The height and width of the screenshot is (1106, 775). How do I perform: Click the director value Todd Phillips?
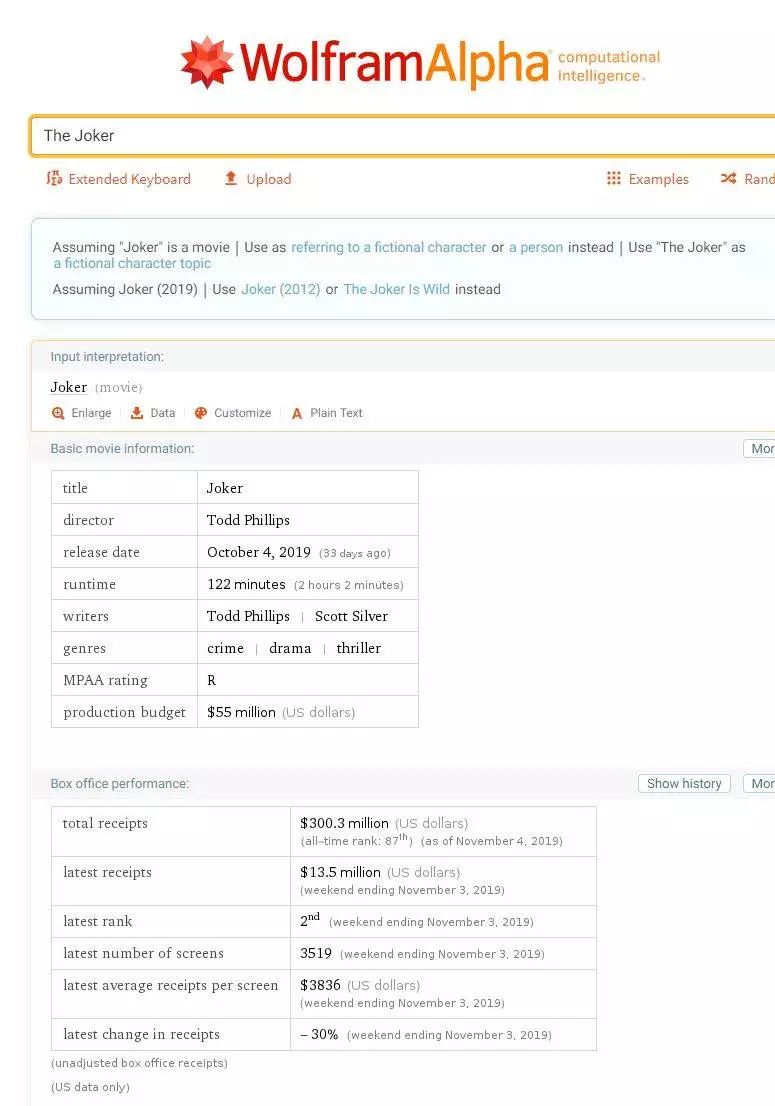pos(248,520)
